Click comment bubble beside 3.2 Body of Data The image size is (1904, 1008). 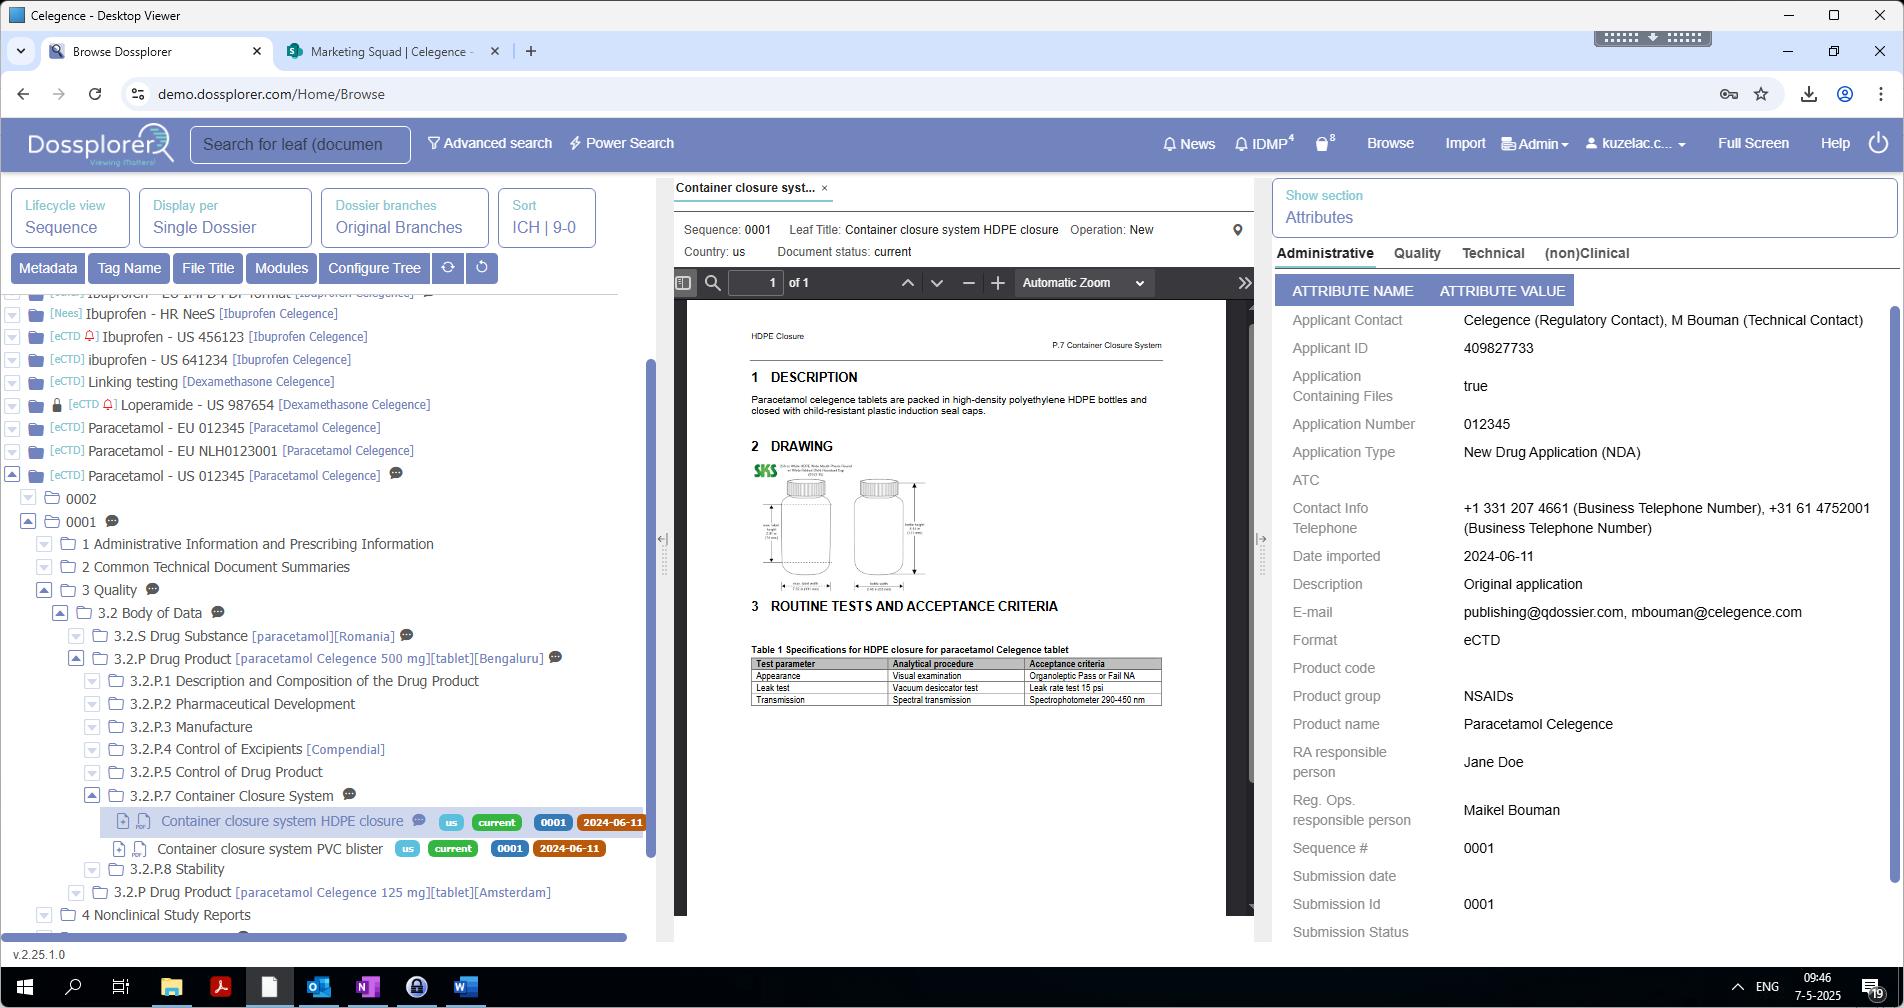coord(218,612)
